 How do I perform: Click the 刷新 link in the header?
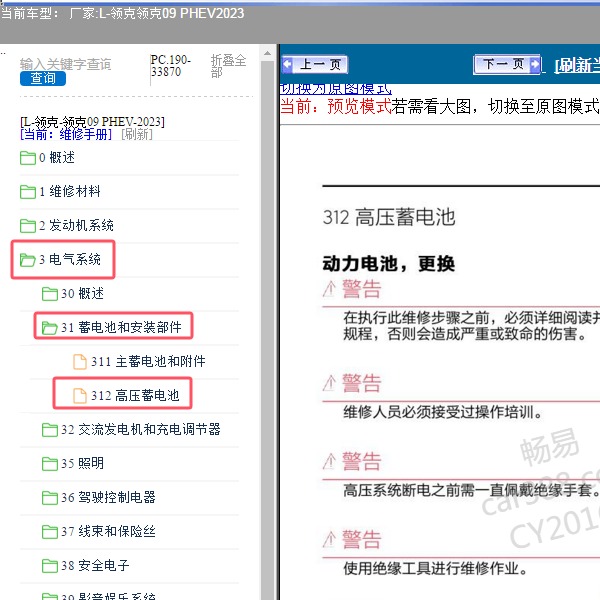pos(577,66)
